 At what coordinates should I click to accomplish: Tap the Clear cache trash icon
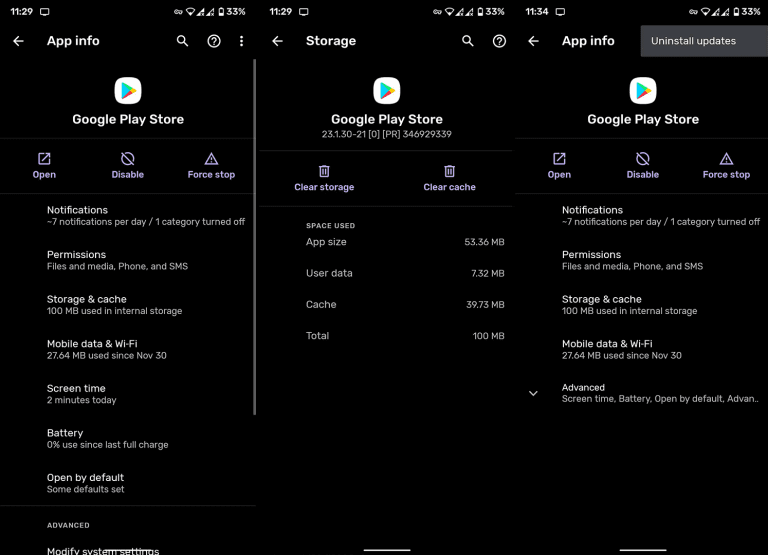pyautogui.click(x=449, y=171)
